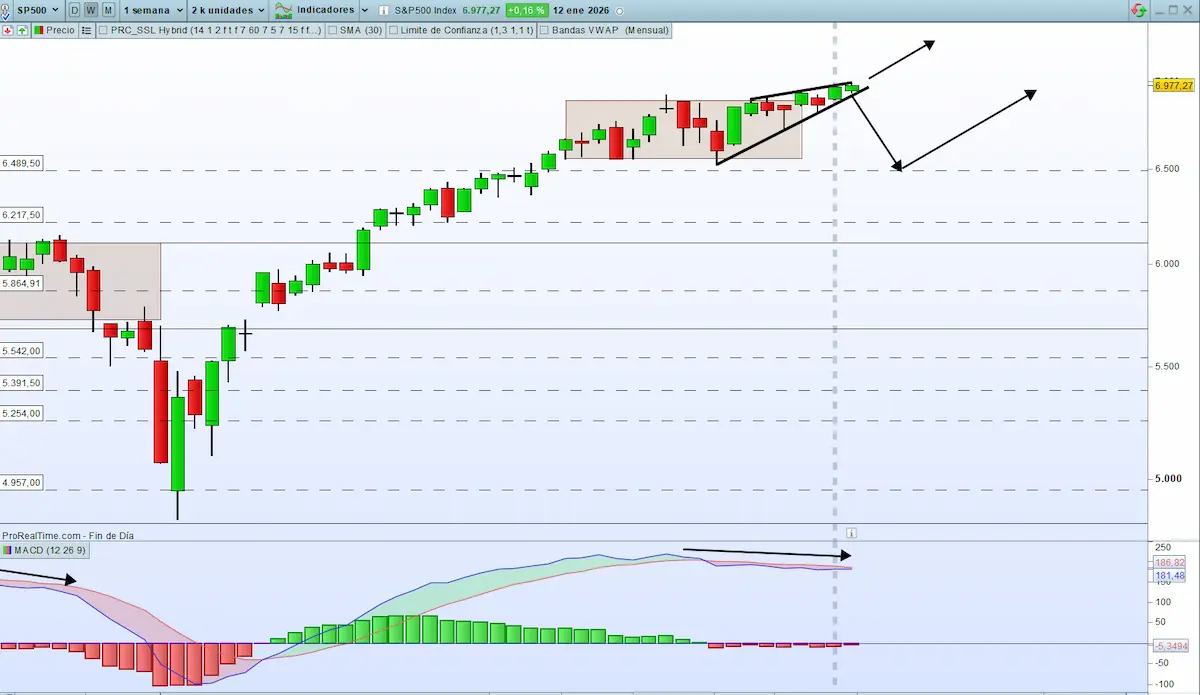Click the info icon beside S&P500 Index
Screen dimensions: 1200x695
[383, 10]
